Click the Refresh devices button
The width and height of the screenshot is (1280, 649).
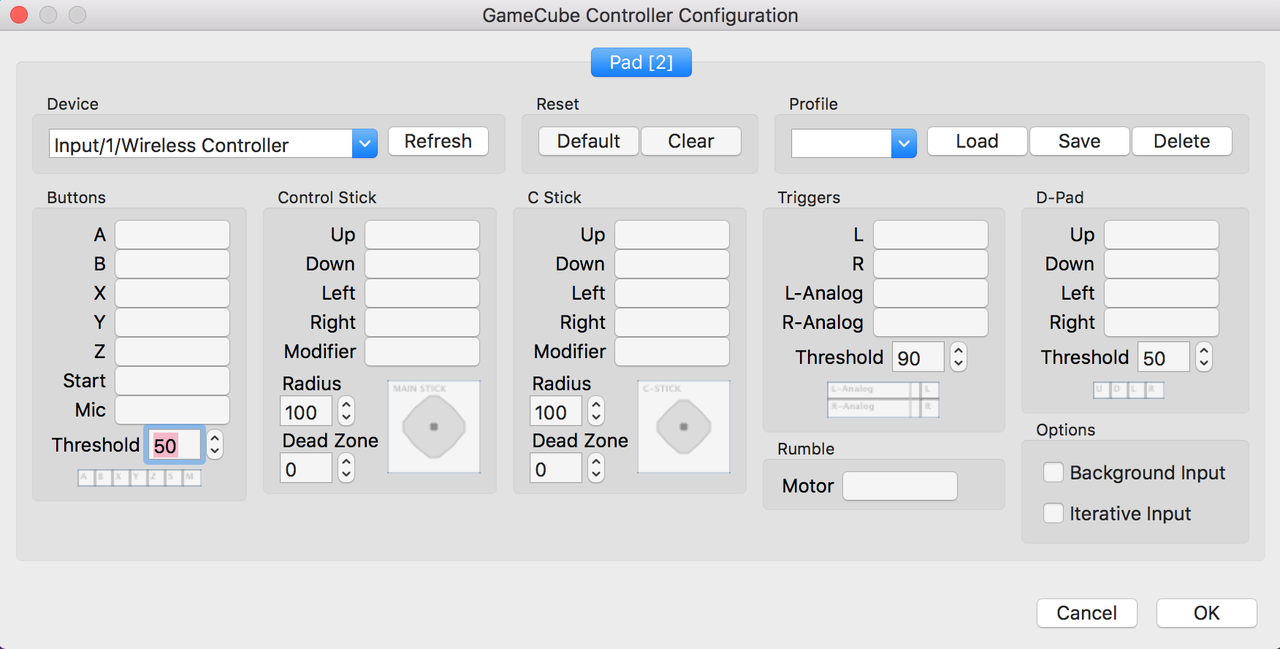coord(438,141)
